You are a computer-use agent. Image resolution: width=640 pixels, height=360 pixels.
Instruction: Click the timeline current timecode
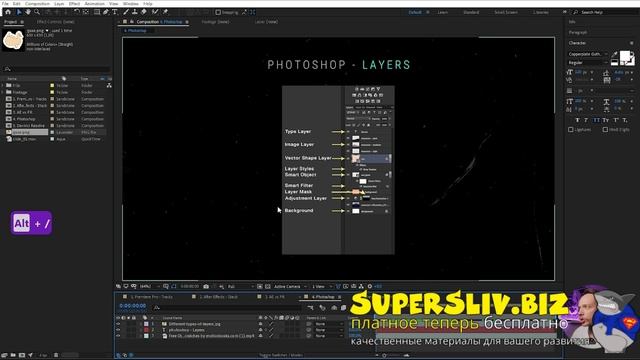[x=133, y=306]
